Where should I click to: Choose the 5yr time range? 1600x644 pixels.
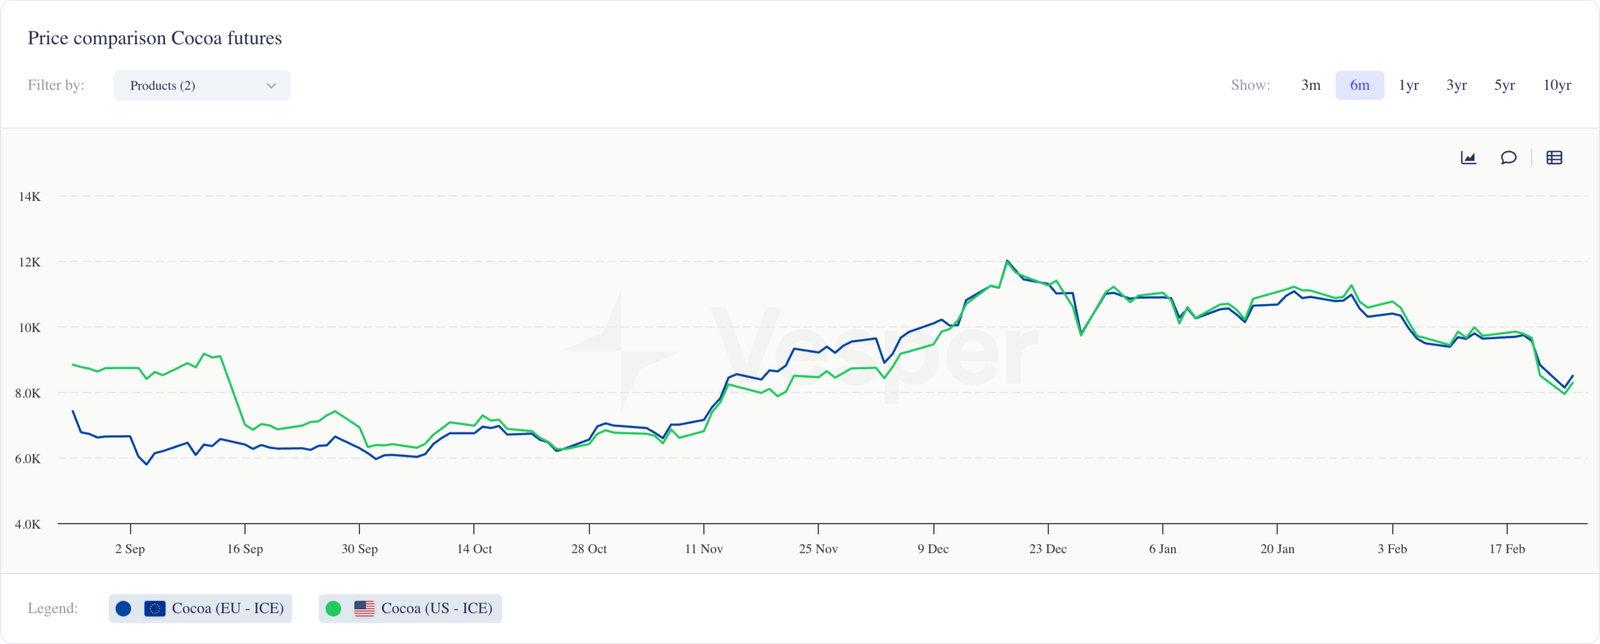1505,86
